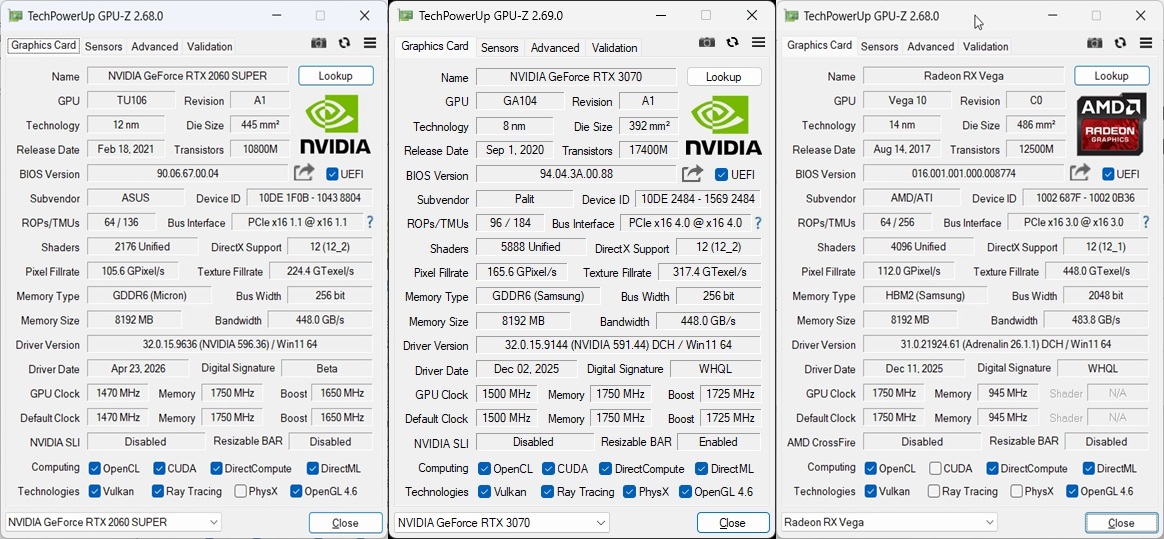Switch to Advanced tab in Radeon RX Vega window
Image resolution: width=1164 pixels, height=539 pixels.
pyautogui.click(x=930, y=46)
